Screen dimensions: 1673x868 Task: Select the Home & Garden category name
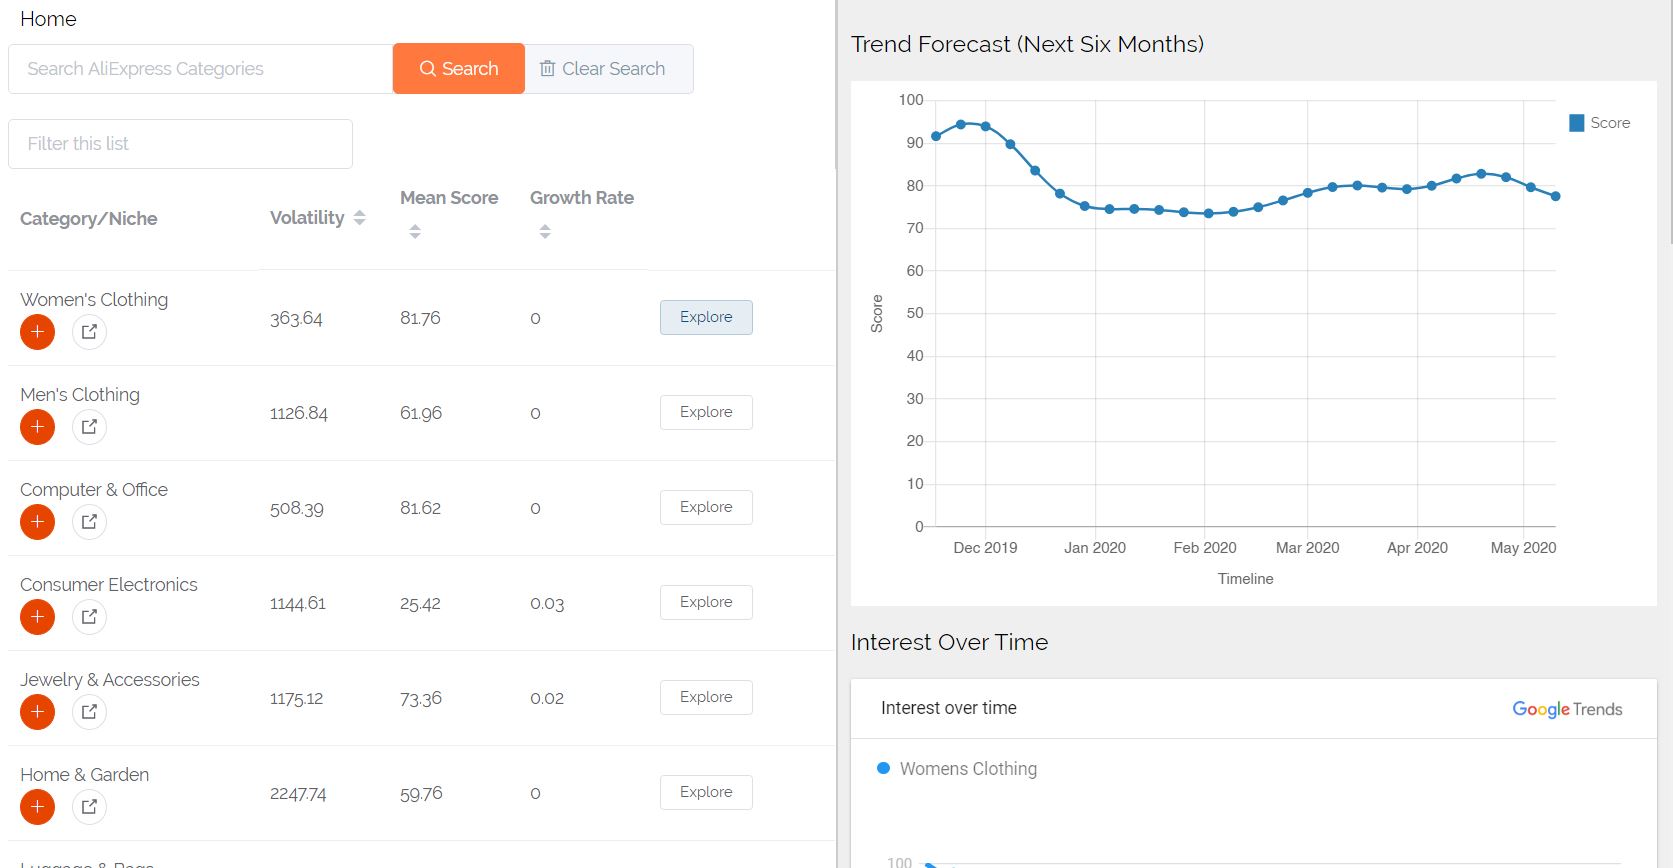85,774
